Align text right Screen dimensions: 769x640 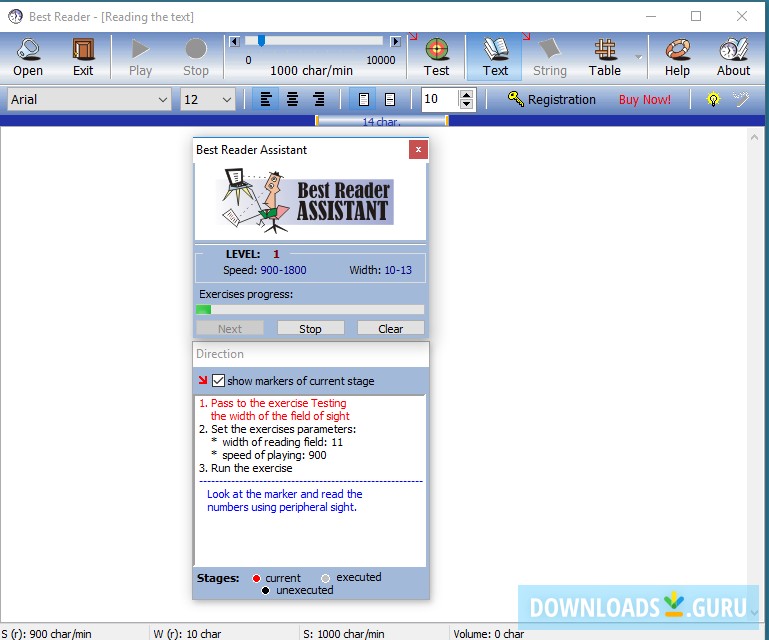pyautogui.click(x=319, y=100)
